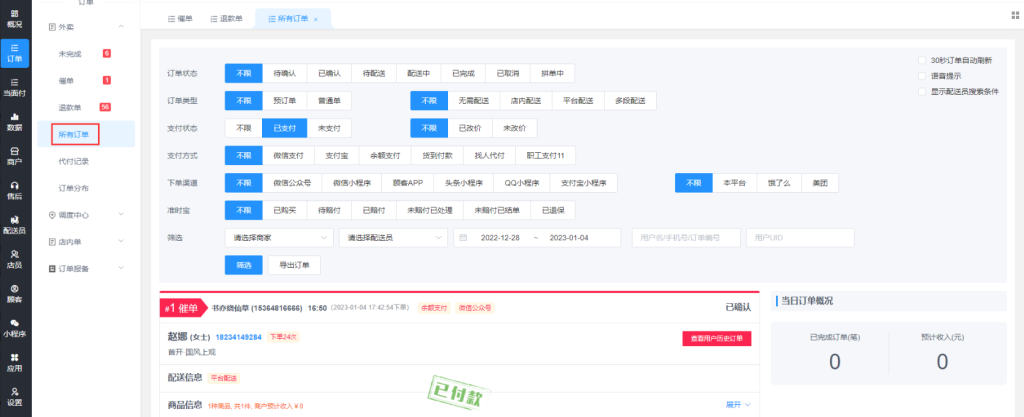This screenshot has width=1024, height=417.
Task: Click the red 查看用户历史订单 button
Action: point(715,338)
